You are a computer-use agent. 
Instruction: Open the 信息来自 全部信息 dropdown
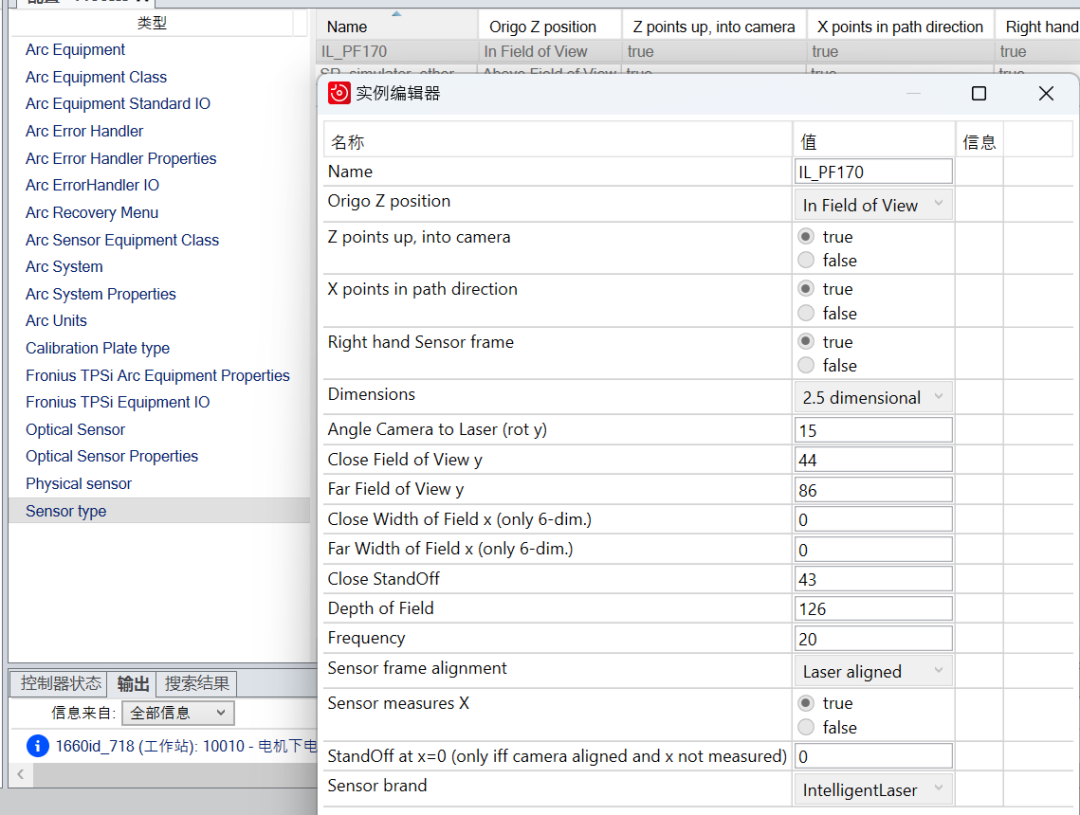(x=178, y=713)
